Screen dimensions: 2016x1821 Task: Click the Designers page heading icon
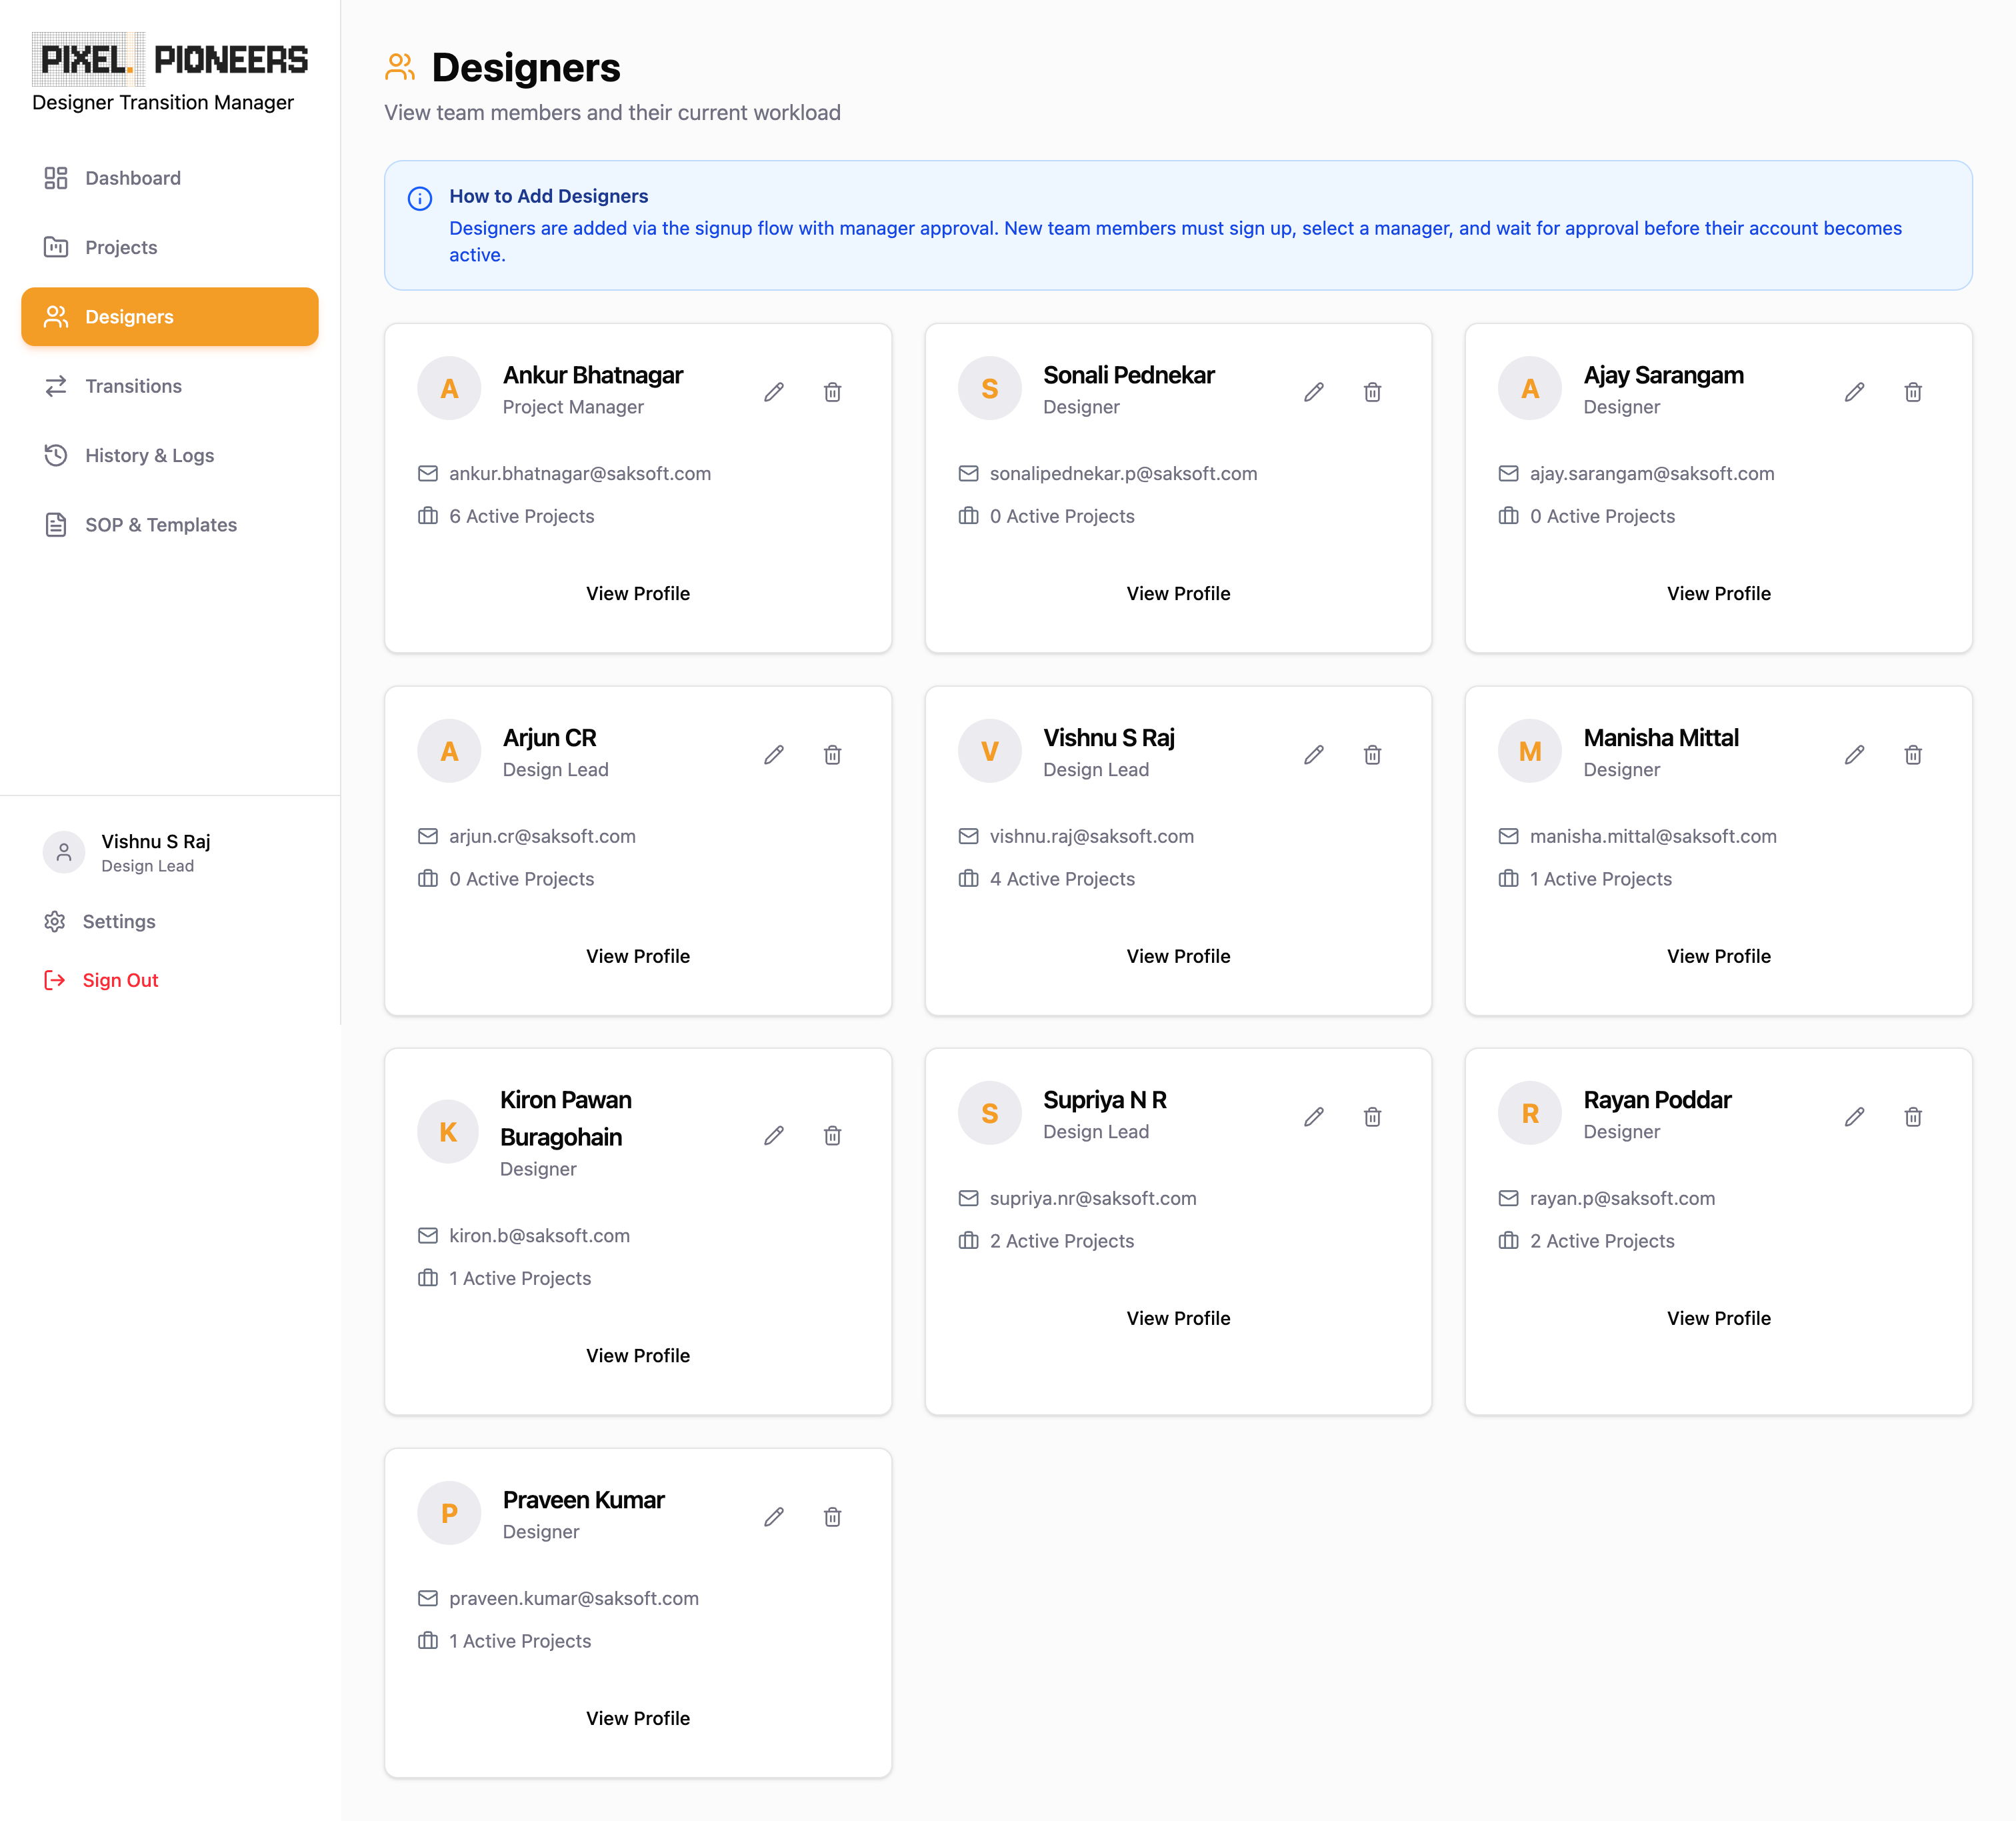tap(400, 67)
